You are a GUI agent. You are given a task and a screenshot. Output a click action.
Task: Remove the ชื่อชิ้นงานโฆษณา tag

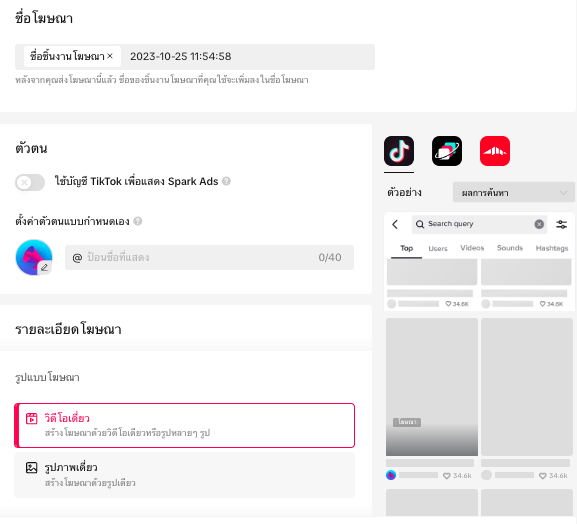[x=110, y=56]
